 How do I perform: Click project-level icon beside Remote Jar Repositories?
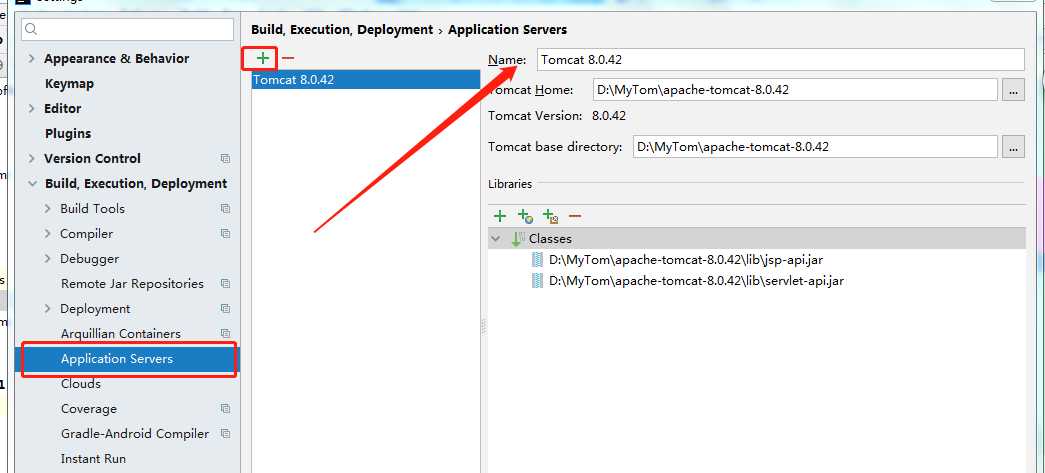click(x=225, y=284)
